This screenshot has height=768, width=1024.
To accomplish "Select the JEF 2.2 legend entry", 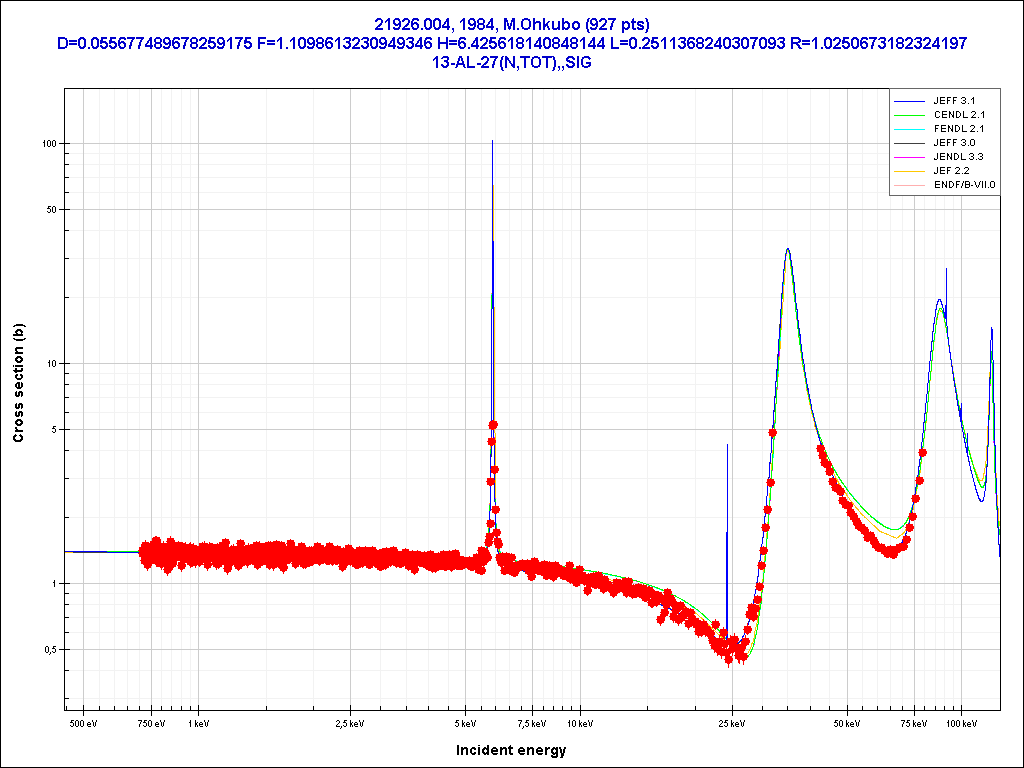I will (951, 171).
